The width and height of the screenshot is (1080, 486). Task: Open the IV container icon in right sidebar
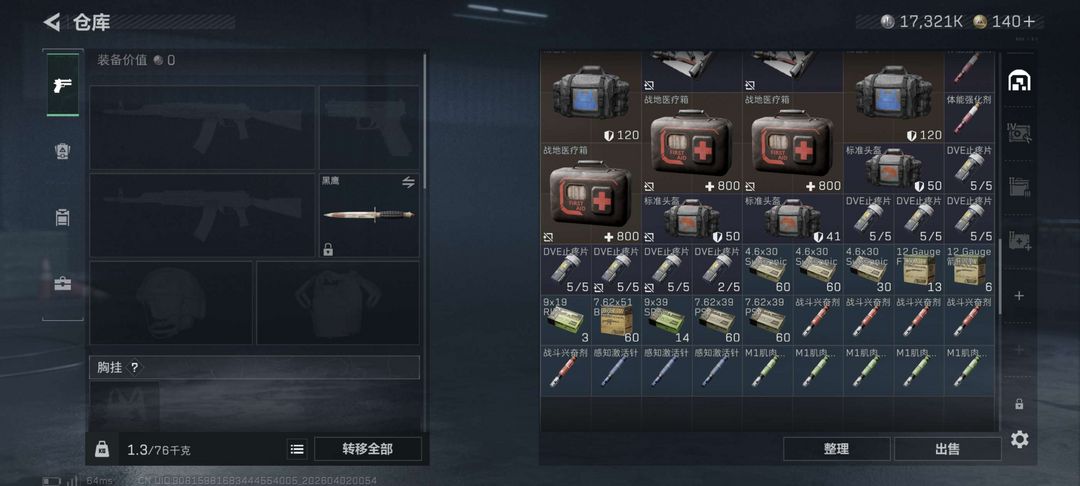pos(1019,132)
